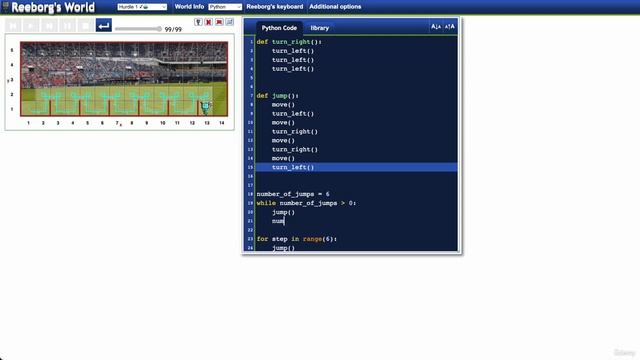Click the Reeborg robot in the world

(x=205, y=108)
